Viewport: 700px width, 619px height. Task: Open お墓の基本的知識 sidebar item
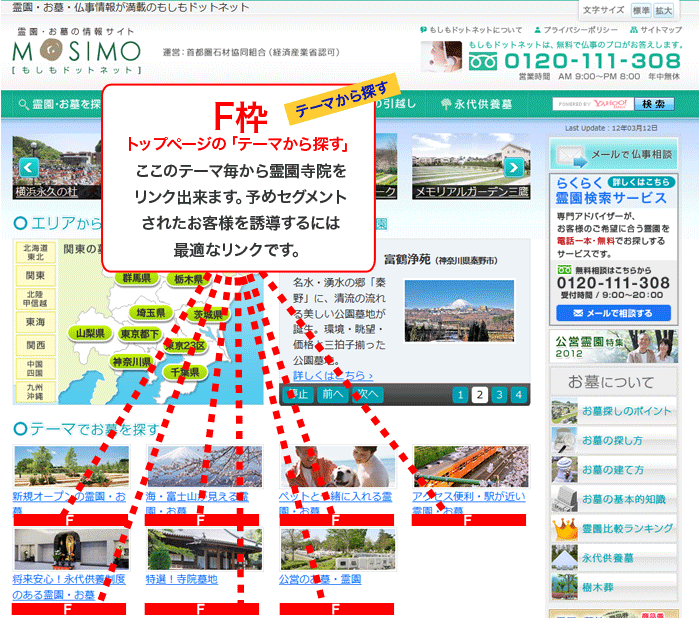coord(613,499)
